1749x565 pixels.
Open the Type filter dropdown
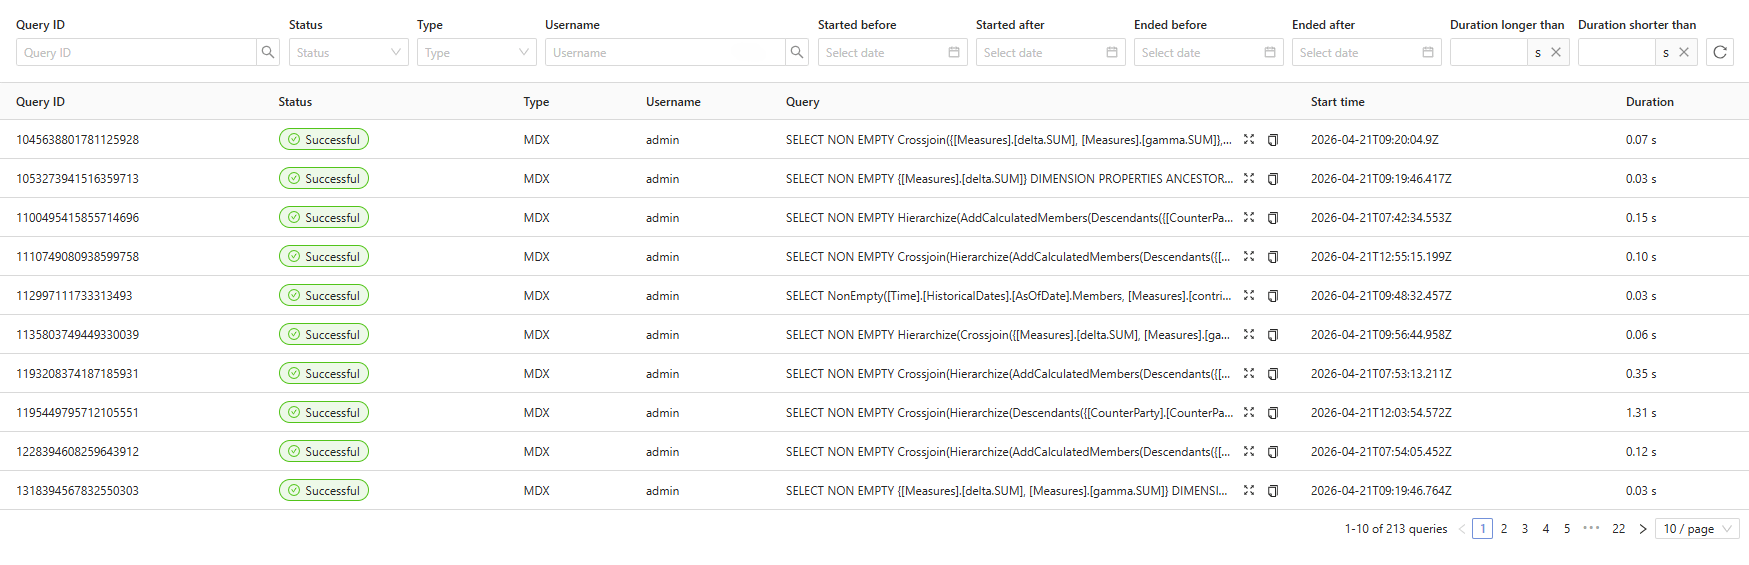[x=476, y=52]
